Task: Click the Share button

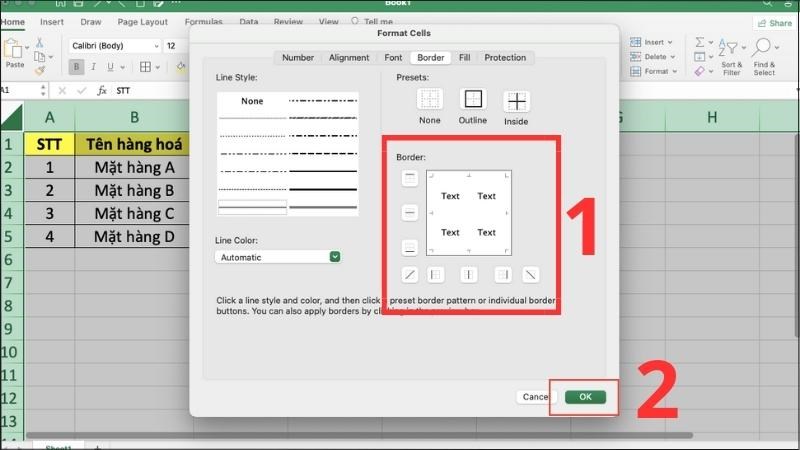Action: coord(774,23)
